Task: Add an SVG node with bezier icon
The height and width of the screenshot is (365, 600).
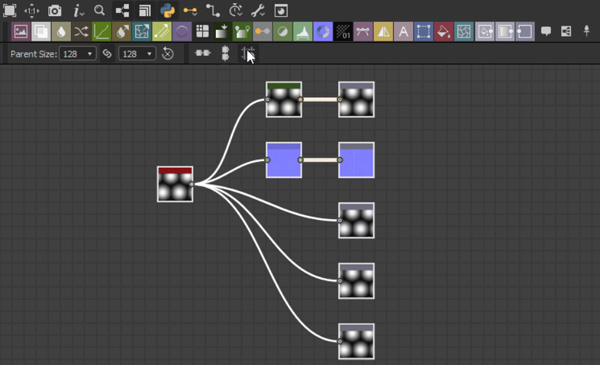Action: tap(363, 32)
